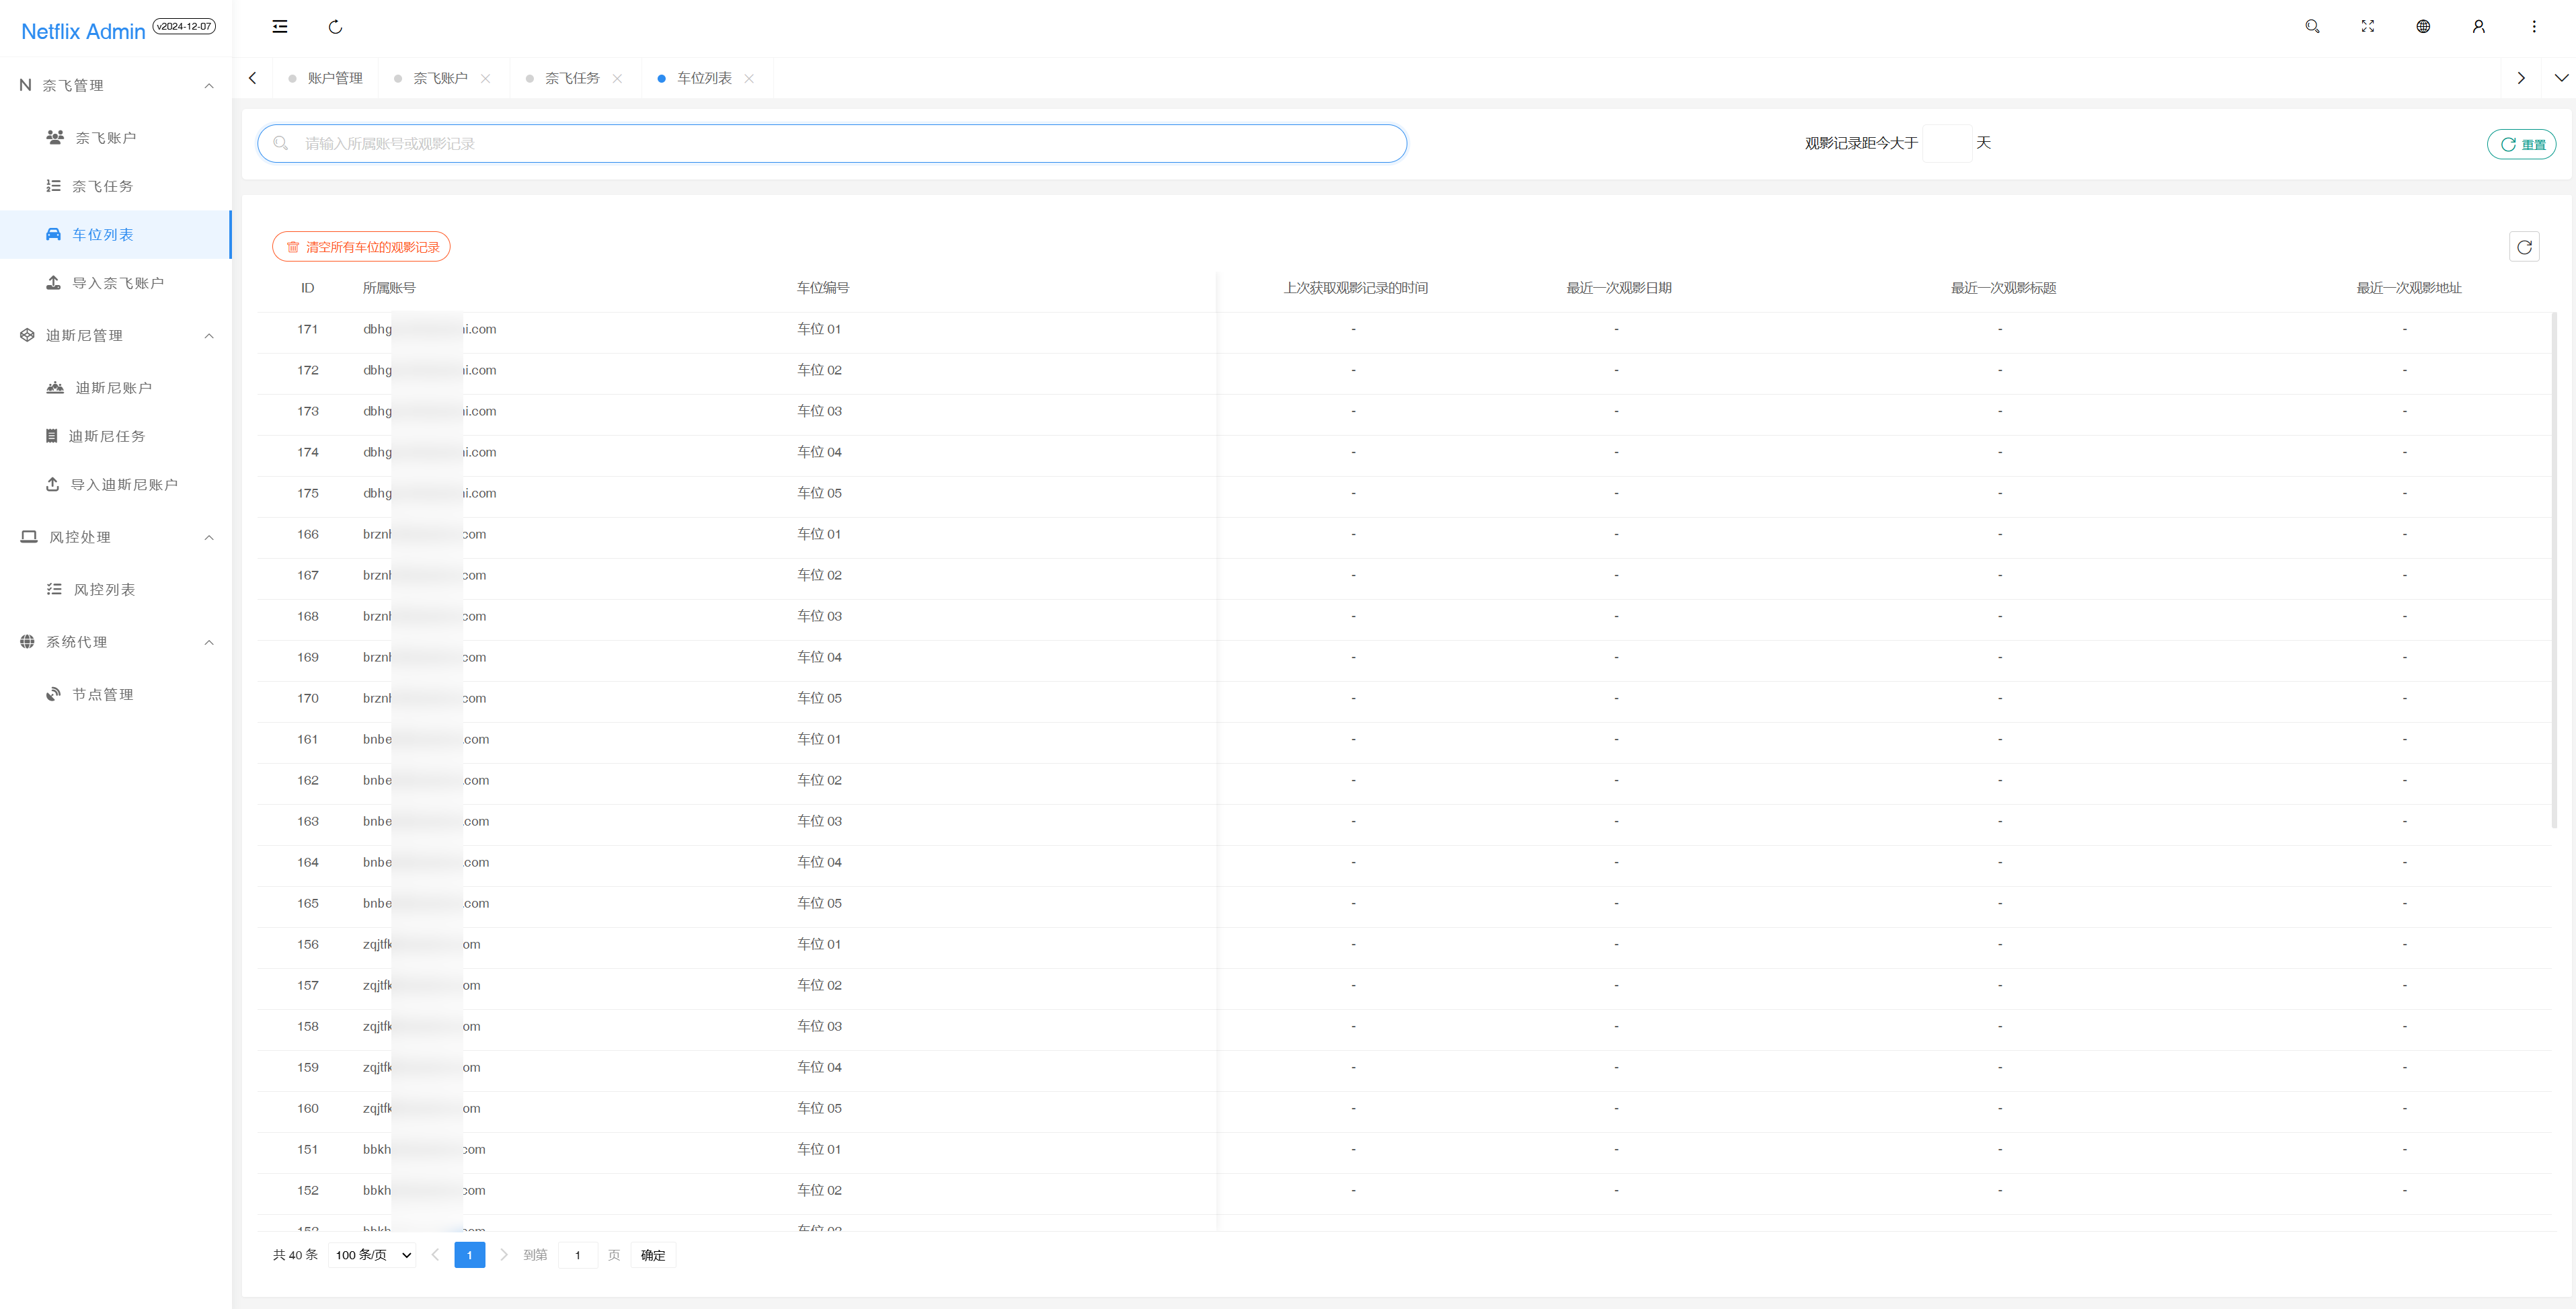This screenshot has height=1309, width=2576.
Task: Close the 车位列表 tab
Action: pos(750,78)
